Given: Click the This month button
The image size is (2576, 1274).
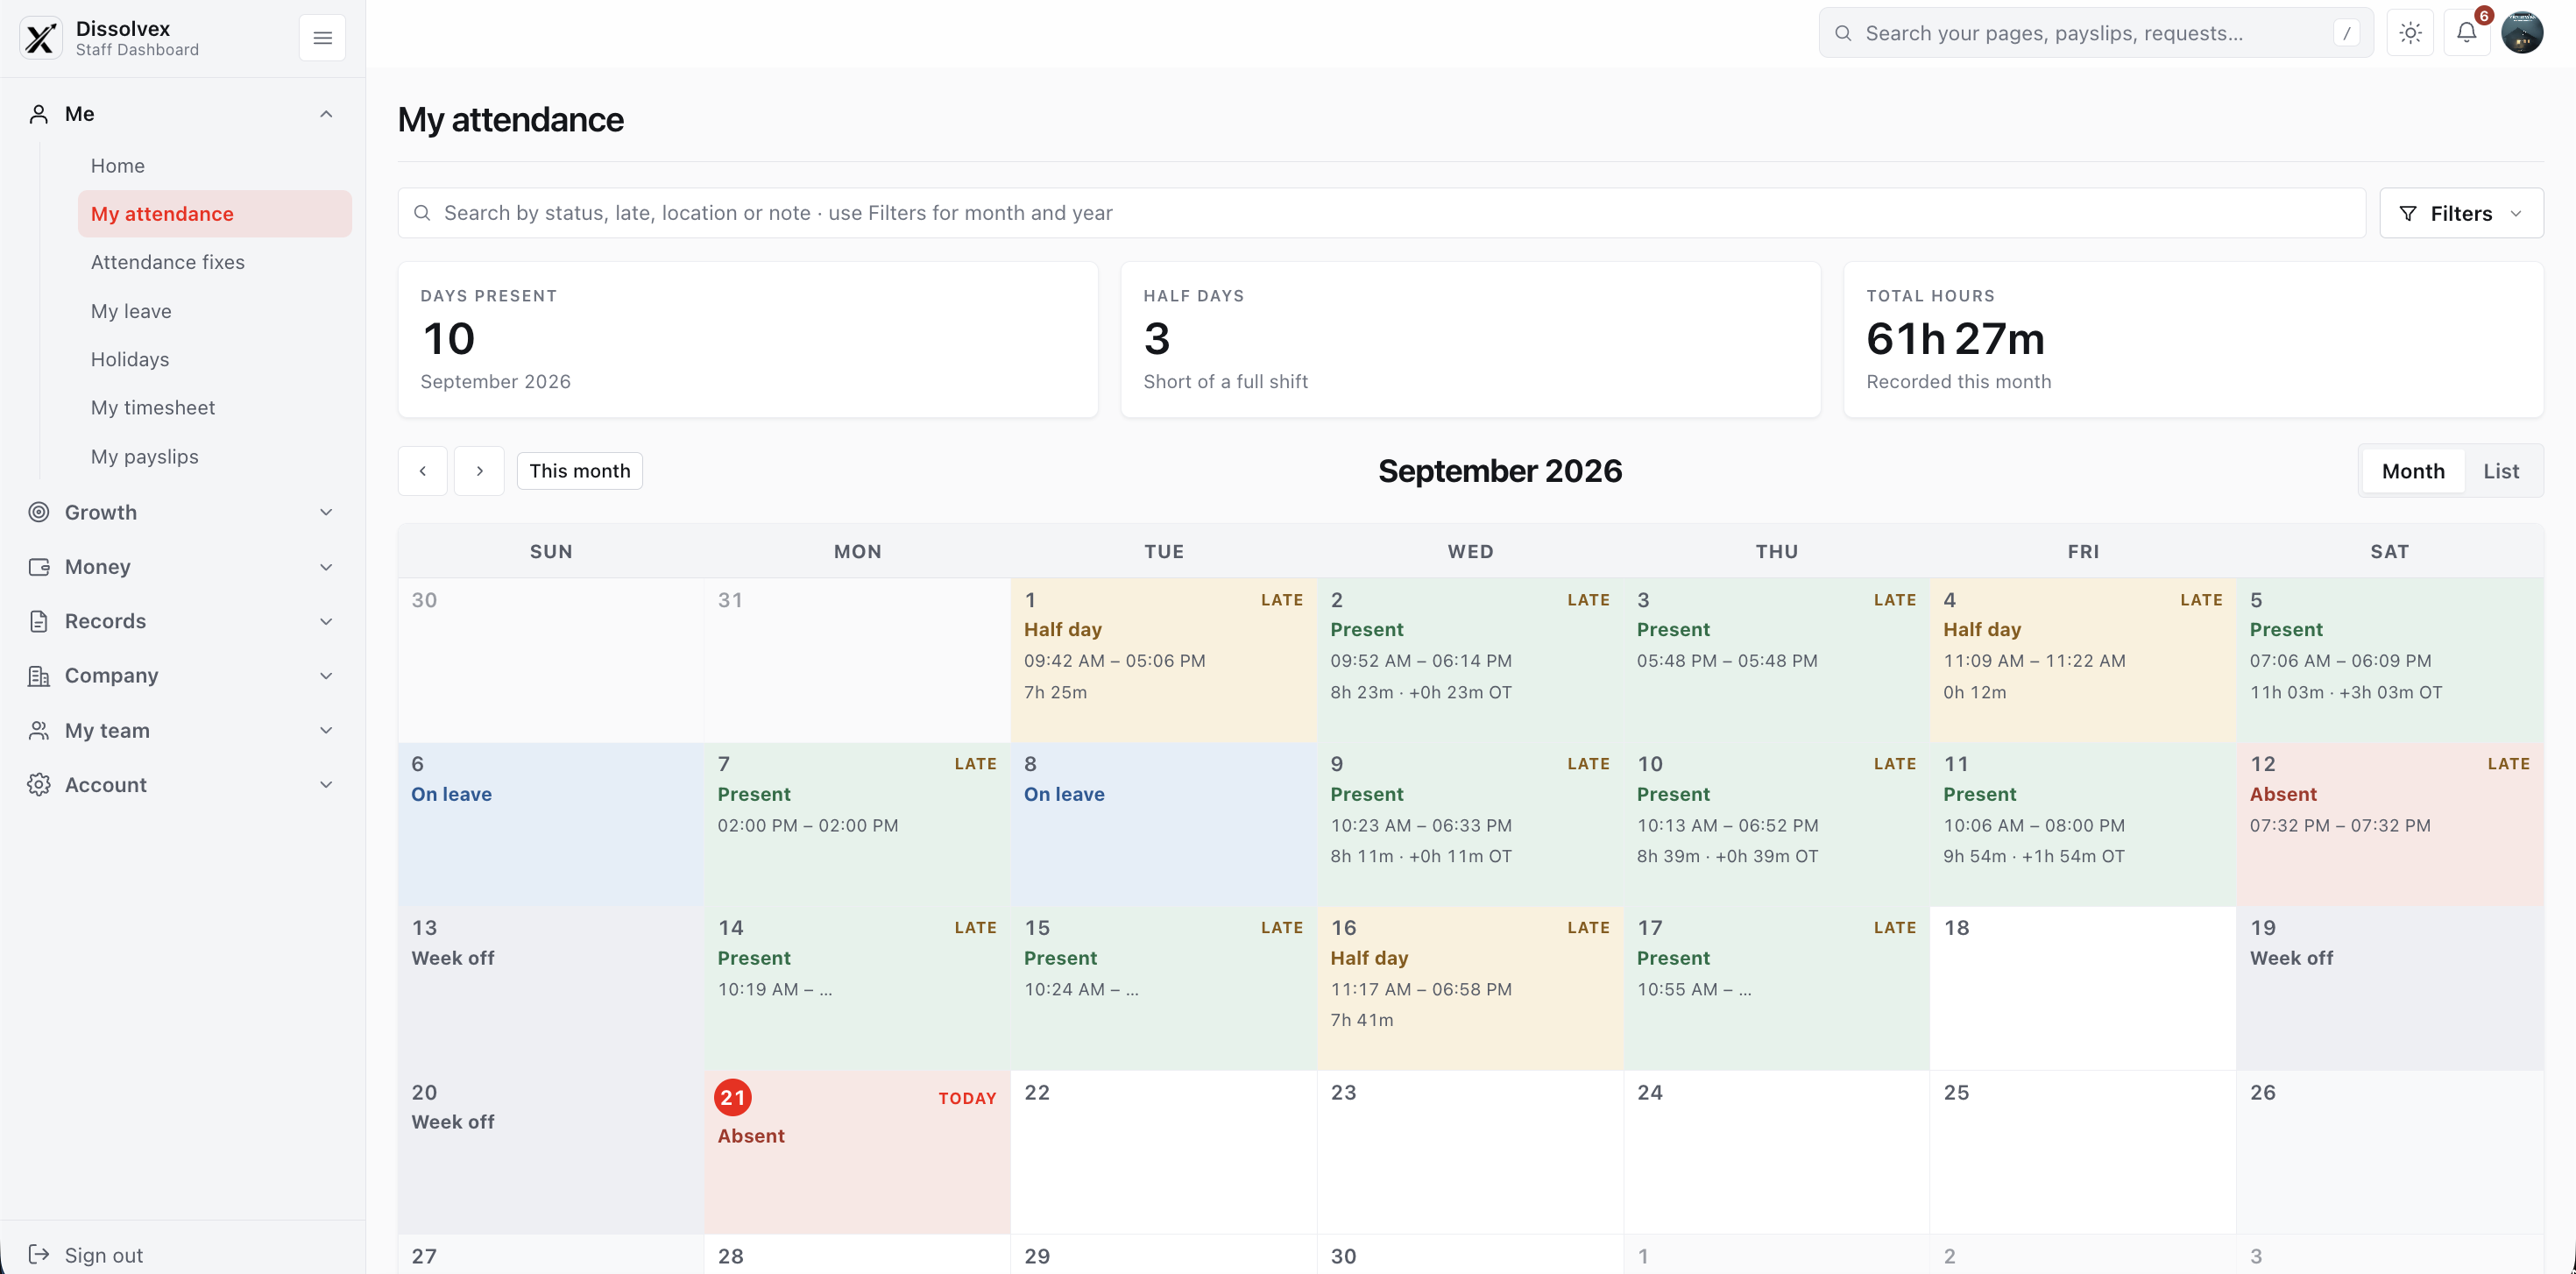Looking at the screenshot, I should click(579, 471).
